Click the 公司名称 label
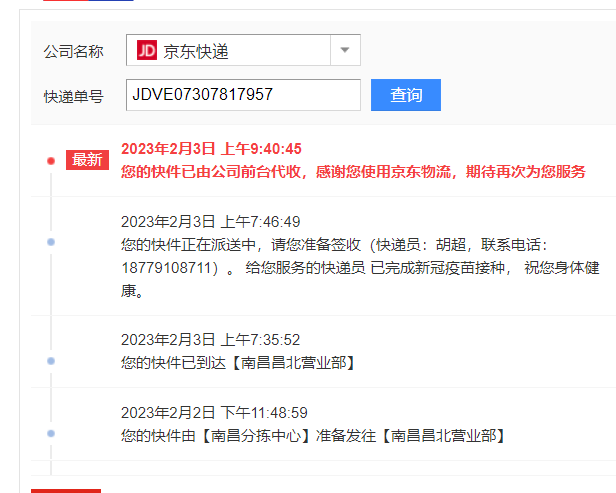The height and width of the screenshot is (493, 616). (73, 51)
